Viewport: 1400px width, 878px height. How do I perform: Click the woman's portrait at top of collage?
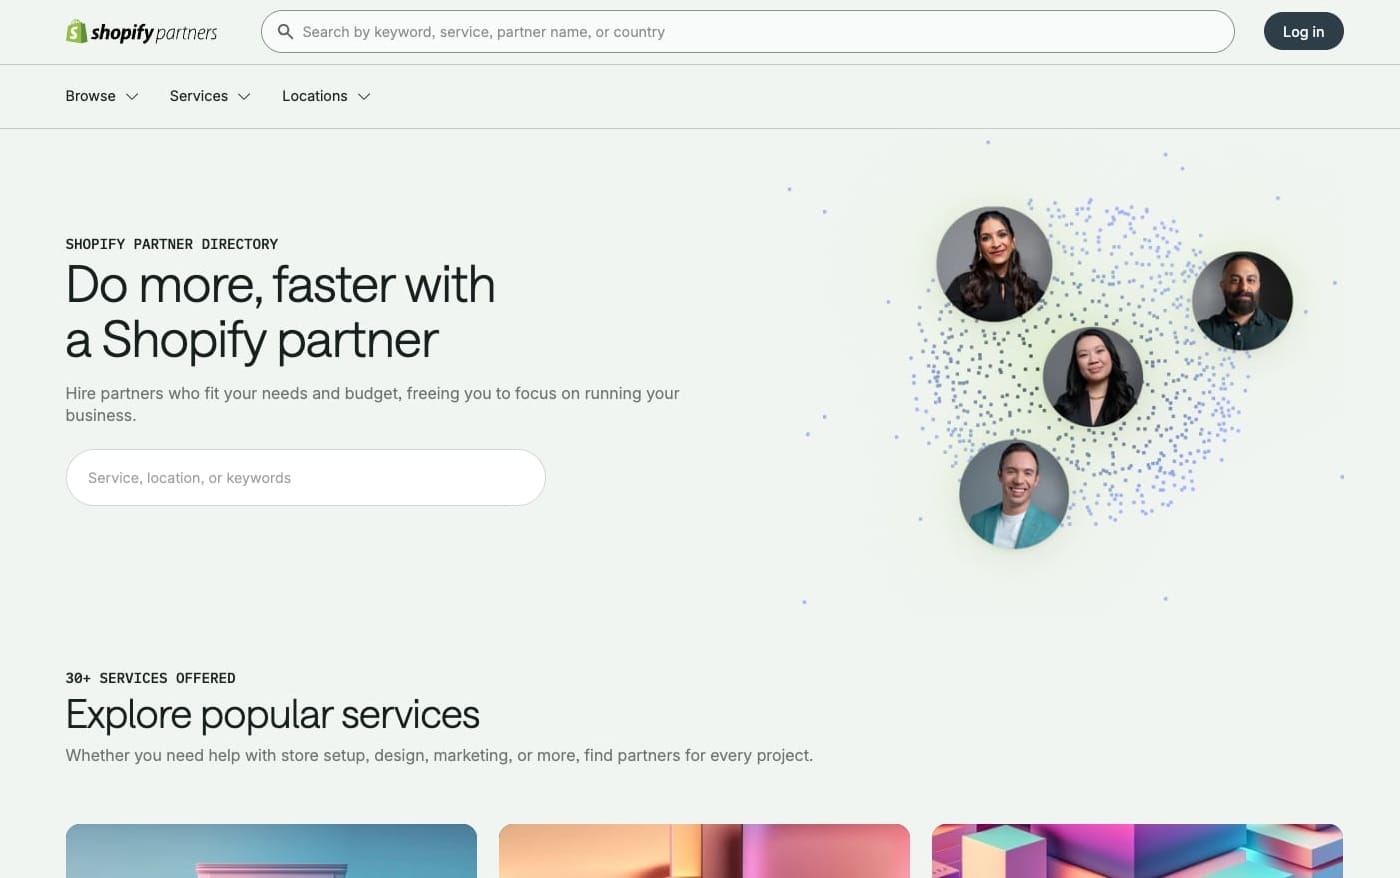[x=994, y=262]
